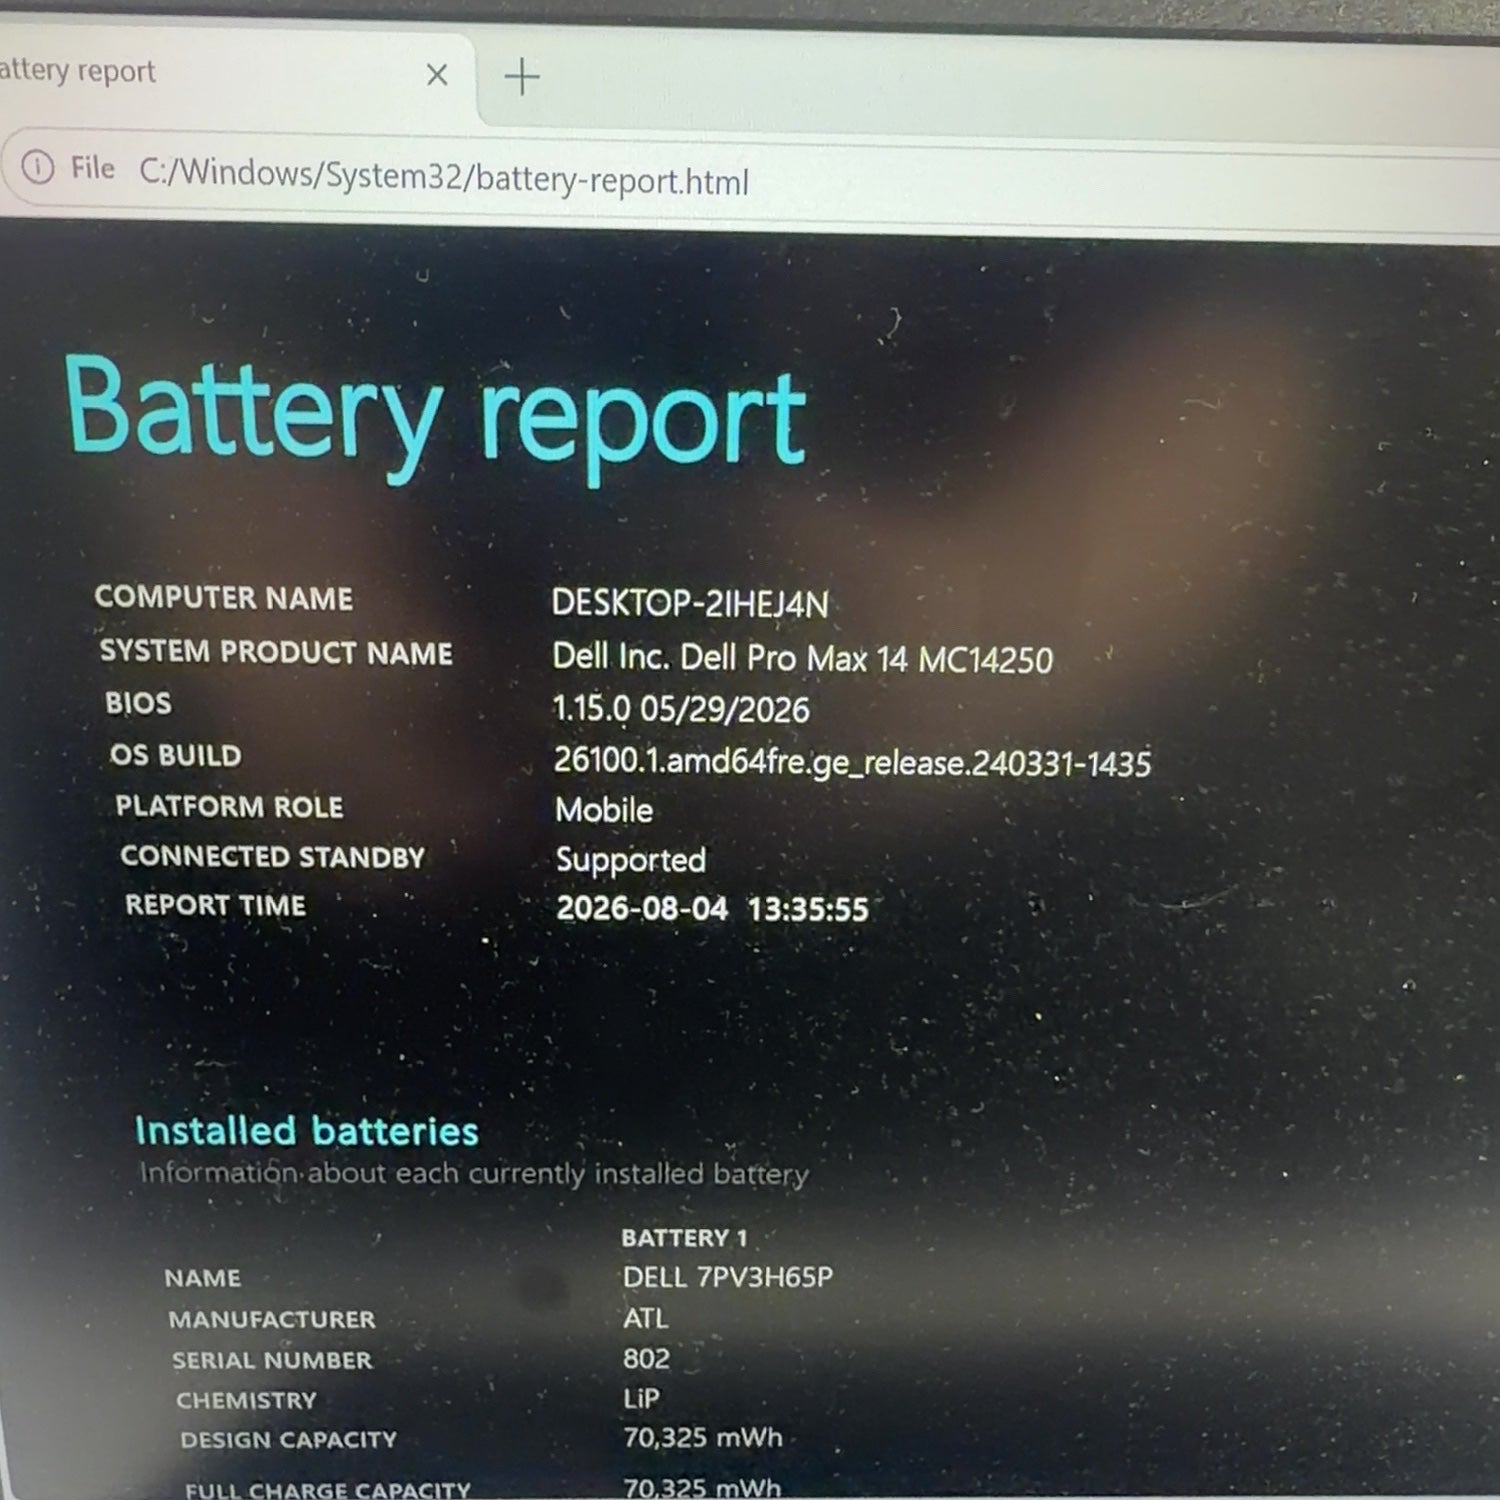Viewport: 1500px width, 1500px height.
Task: Select report time 2026-08-04 13:35:55
Action: 713,908
